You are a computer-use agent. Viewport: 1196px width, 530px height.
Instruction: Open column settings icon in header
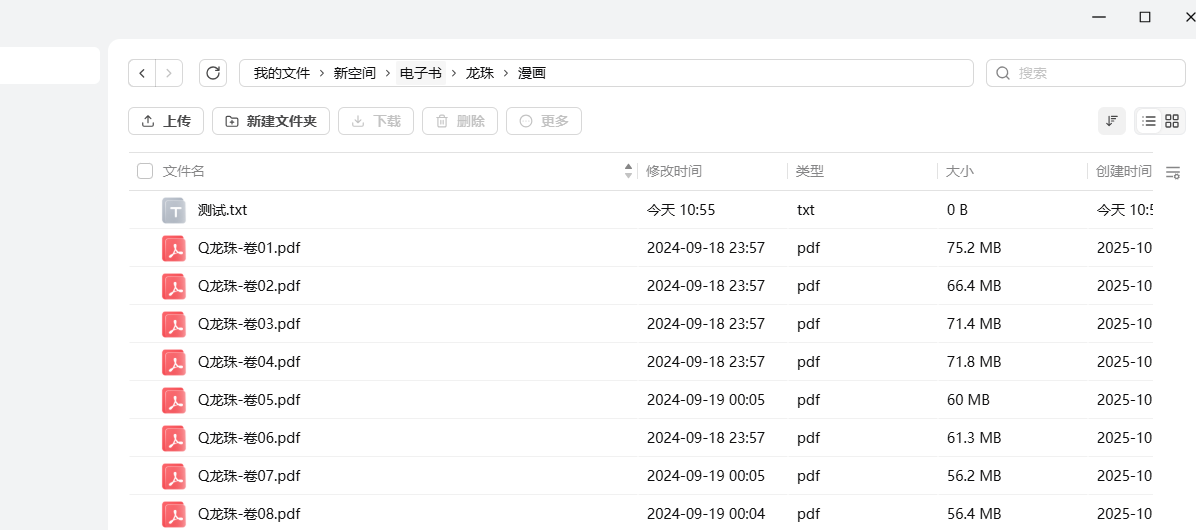(x=1173, y=172)
